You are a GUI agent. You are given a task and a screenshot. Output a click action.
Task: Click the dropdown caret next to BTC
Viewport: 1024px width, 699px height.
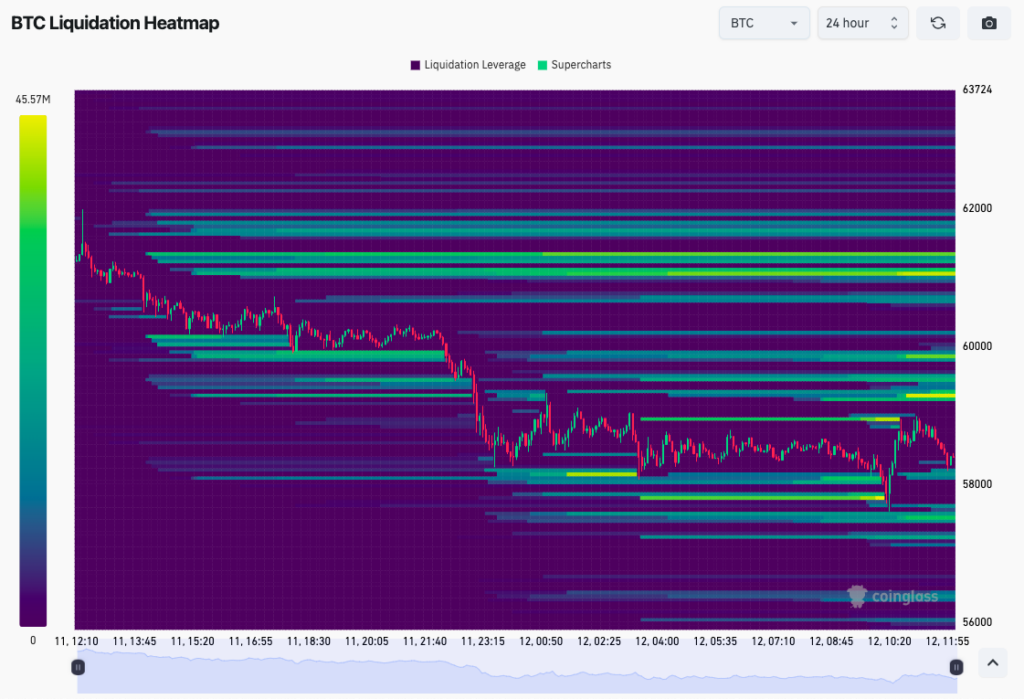pyautogui.click(x=795, y=22)
